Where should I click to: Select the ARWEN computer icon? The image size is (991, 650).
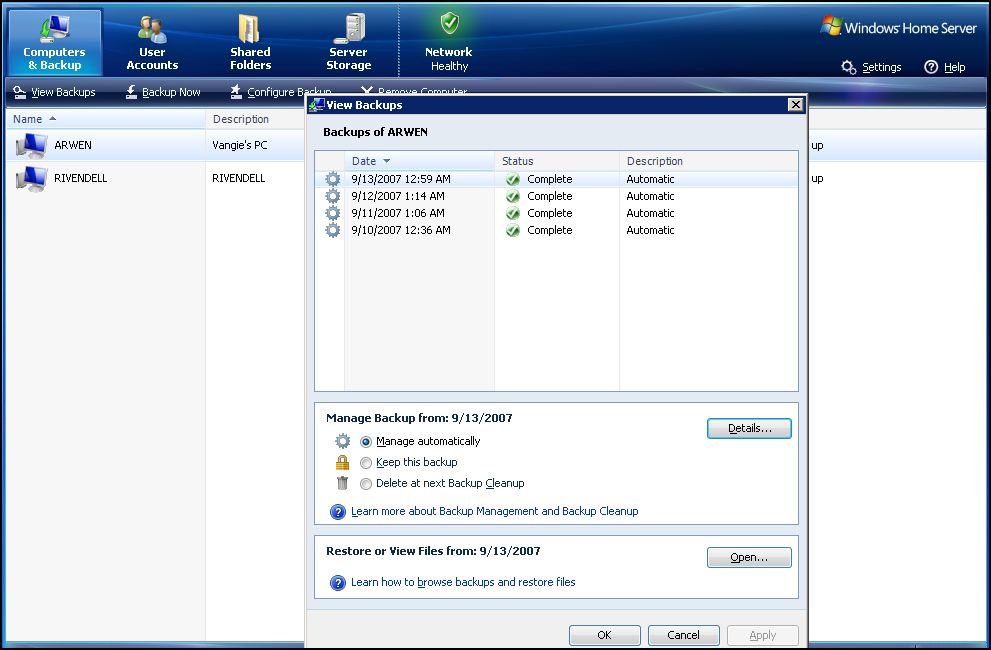pyautogui.click(x=31, y=146)
